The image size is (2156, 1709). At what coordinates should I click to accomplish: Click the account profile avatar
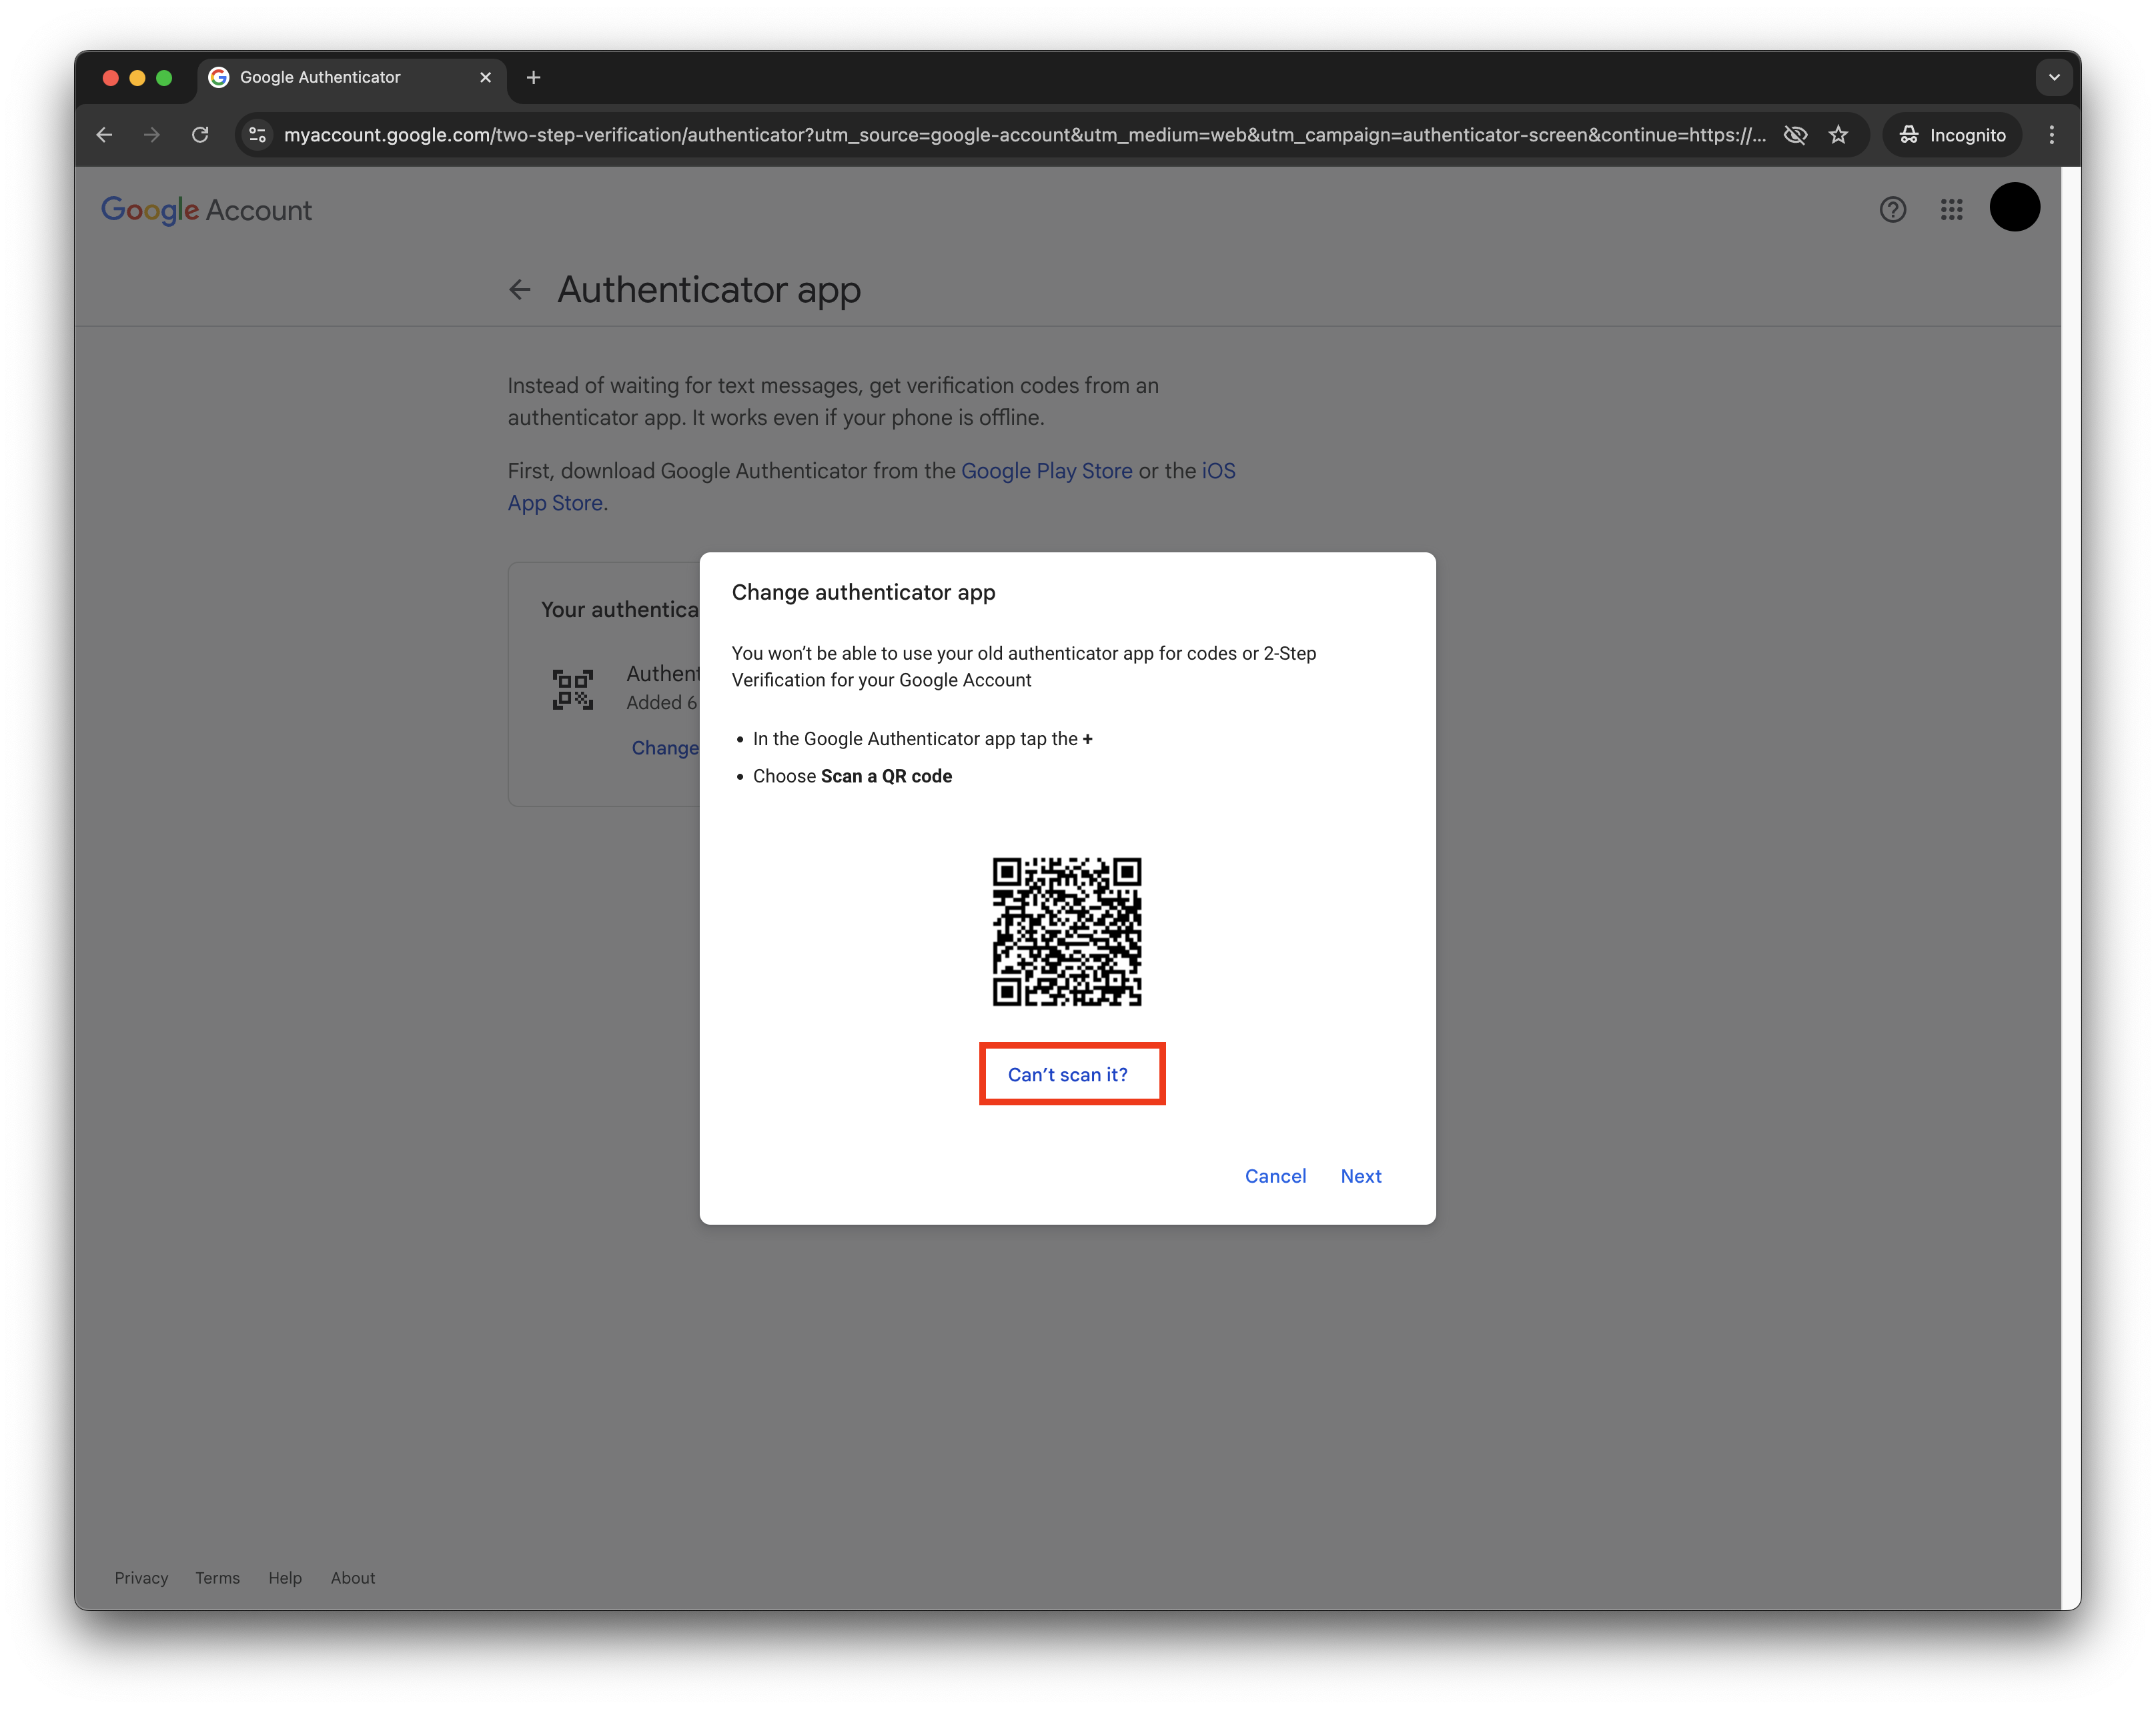pos(2014,207)
